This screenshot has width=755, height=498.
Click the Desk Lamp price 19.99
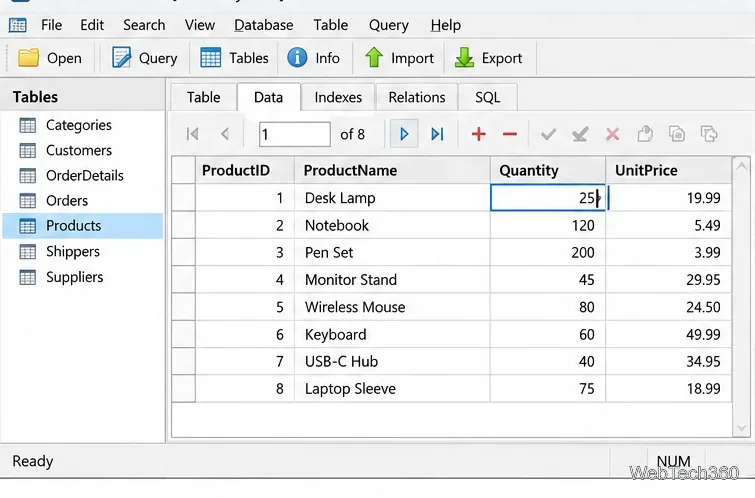click(x=668, y=198)
